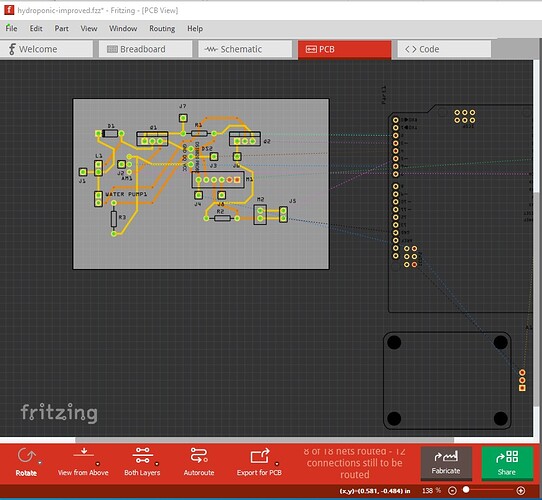Image resolution: width=542 pixels, height=500 pixels.
Task: Select the R2 resistor part
Action: click(222, 218)
